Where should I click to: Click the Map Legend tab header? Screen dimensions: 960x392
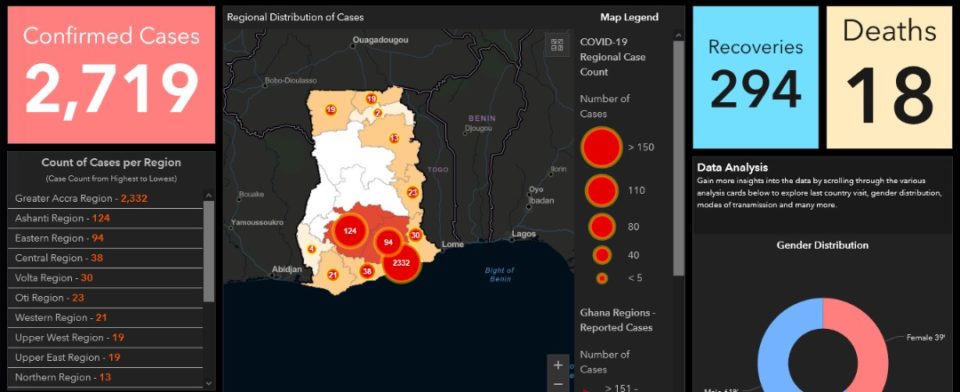click(x=629, y=17)
